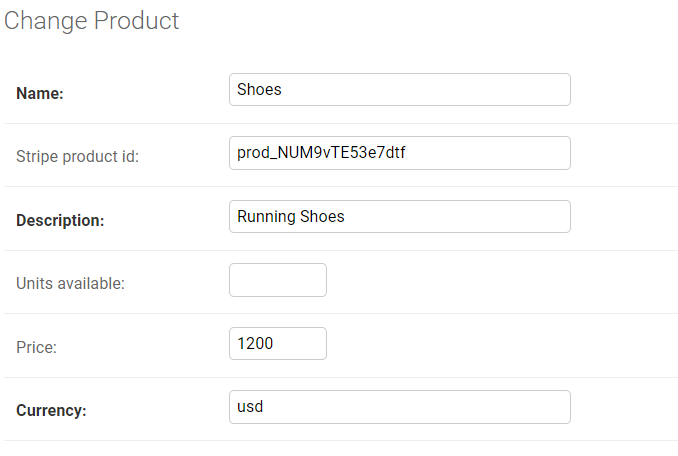Screen dimensions: 678x456
Task: Place cursor on Running Shoes text
Action: click(291, 217)
